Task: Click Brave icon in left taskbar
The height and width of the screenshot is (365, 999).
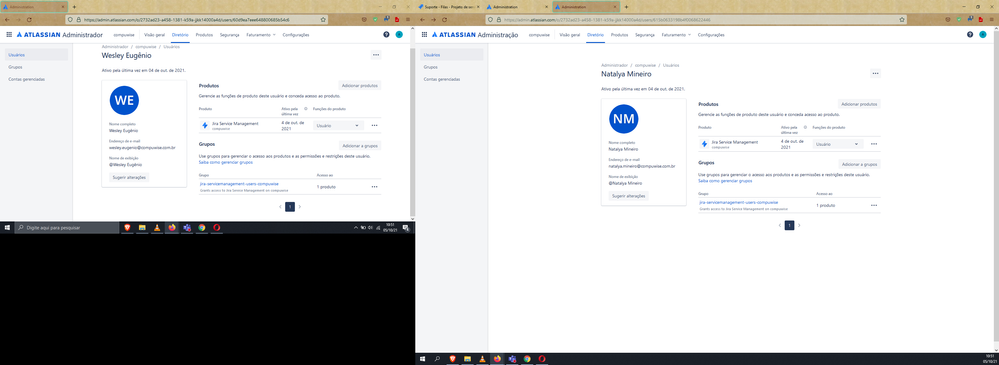Action: tap(126, 227)
